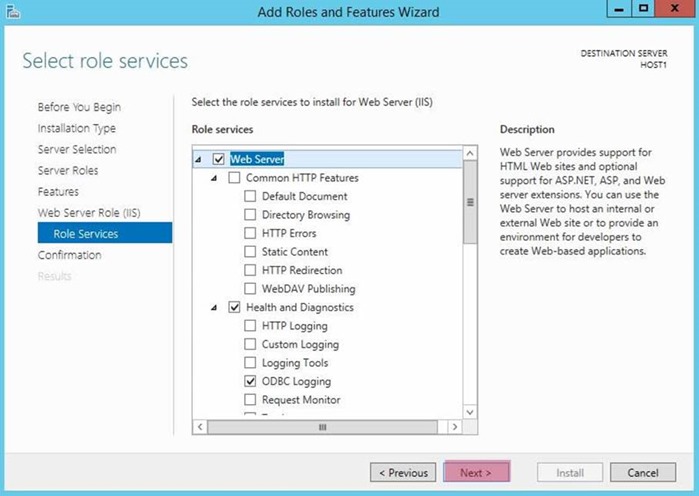Tick the HTTP Logging checkbox
The height and width of the screenshot is (496, 699).
[250, 326]
